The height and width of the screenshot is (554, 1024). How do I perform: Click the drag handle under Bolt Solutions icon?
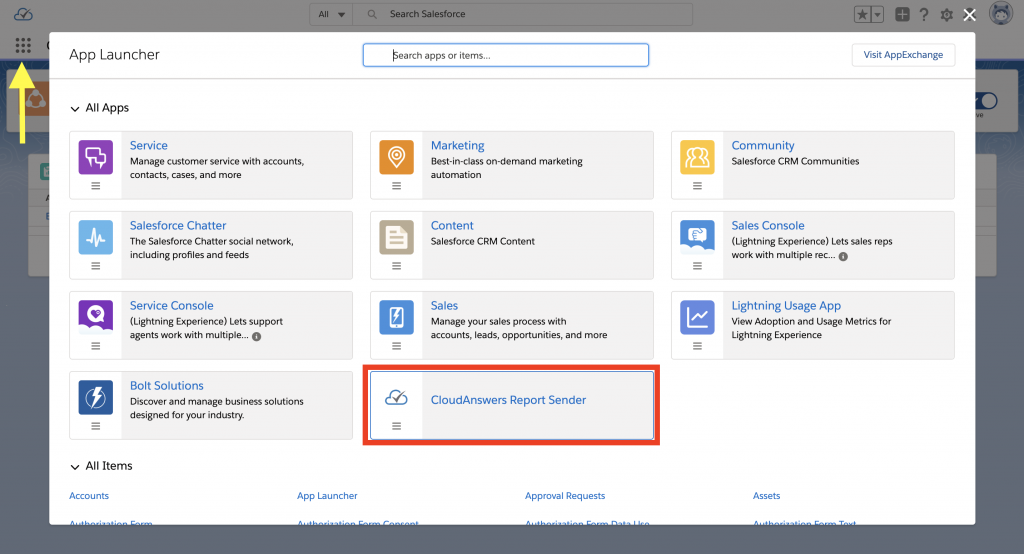95,426
